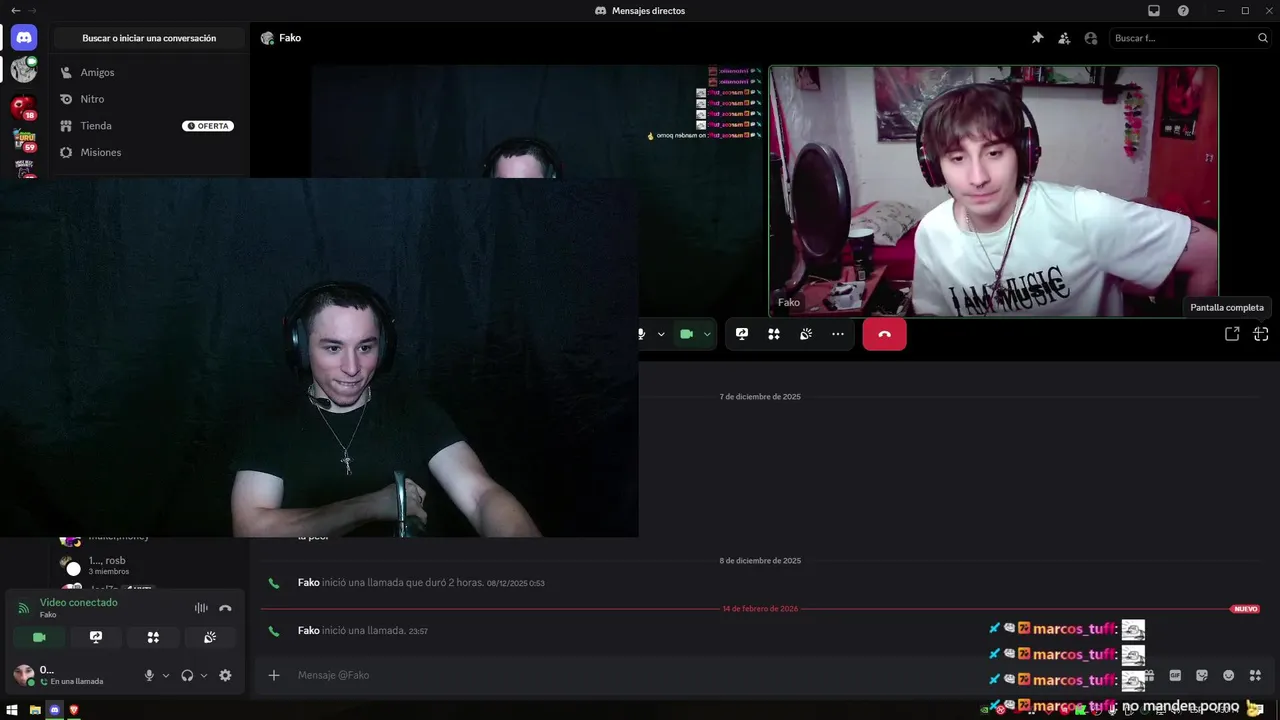Expand camera options arrow in call controls
This screenshot has height=720, width=1280.
(x=707, y=334)
